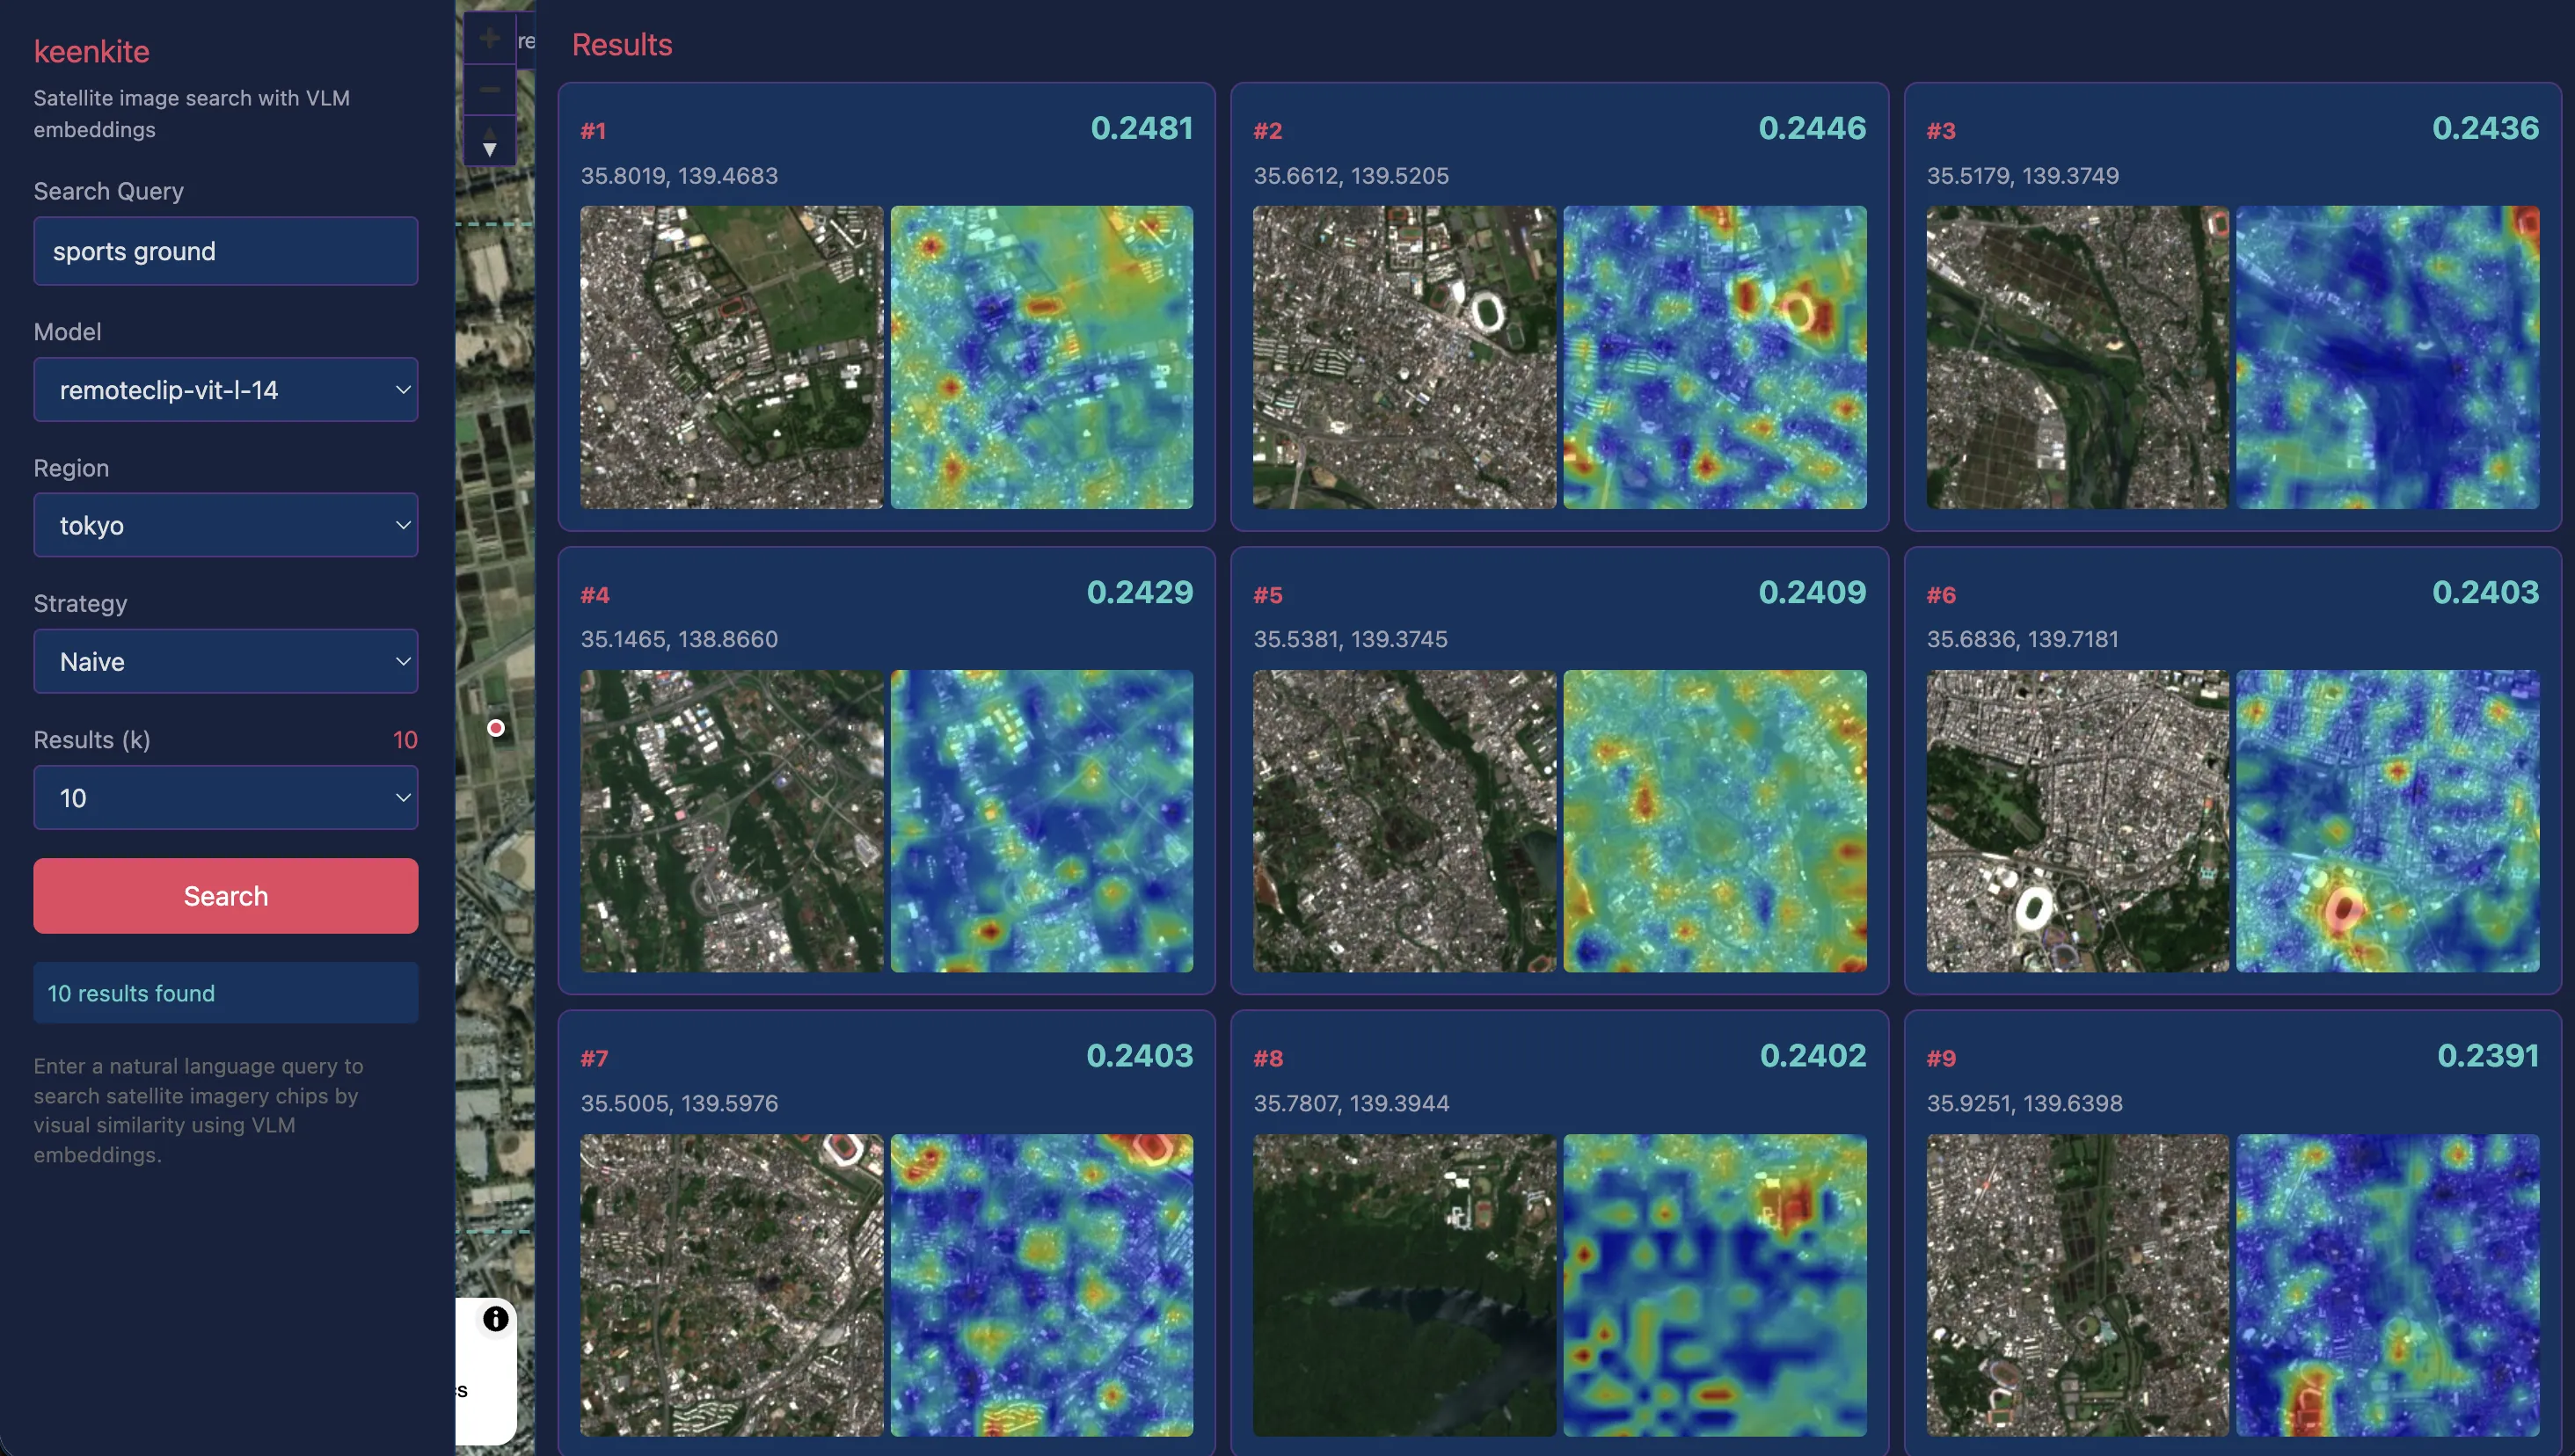Focus the sports ground search query field
Viewport: 2575px width, 1456px height.
pyautogui.click(x=226, y=251)
